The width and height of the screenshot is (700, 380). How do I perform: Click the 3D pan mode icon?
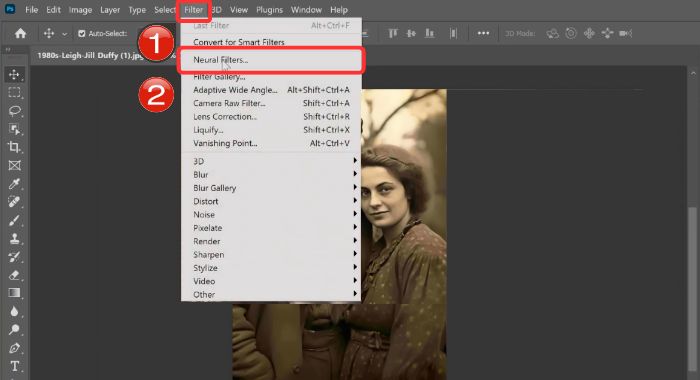[589, 33]
